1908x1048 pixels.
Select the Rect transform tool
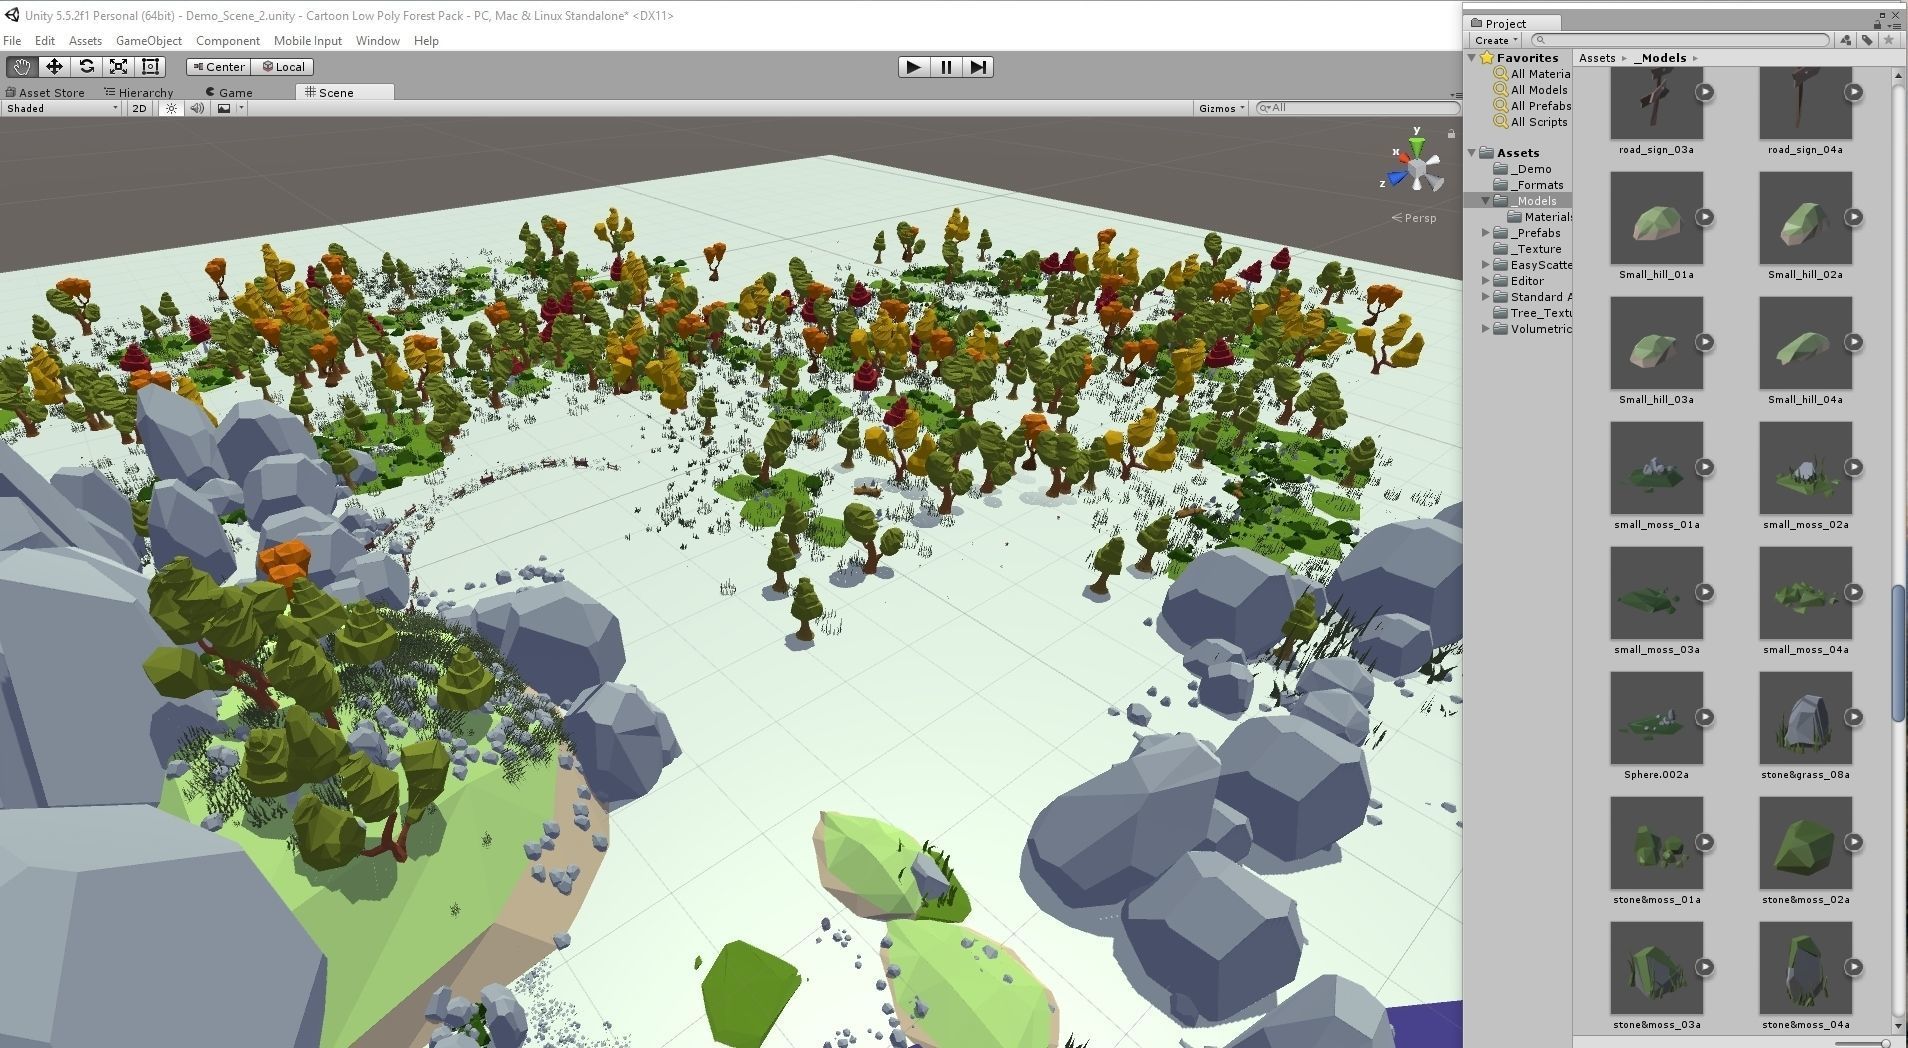(150, 67)
